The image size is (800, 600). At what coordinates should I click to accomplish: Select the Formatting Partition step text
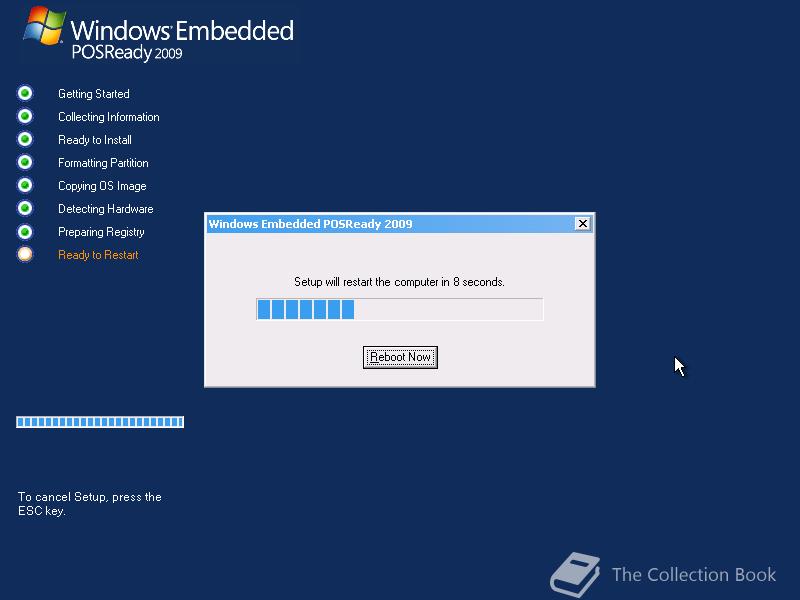103,163
